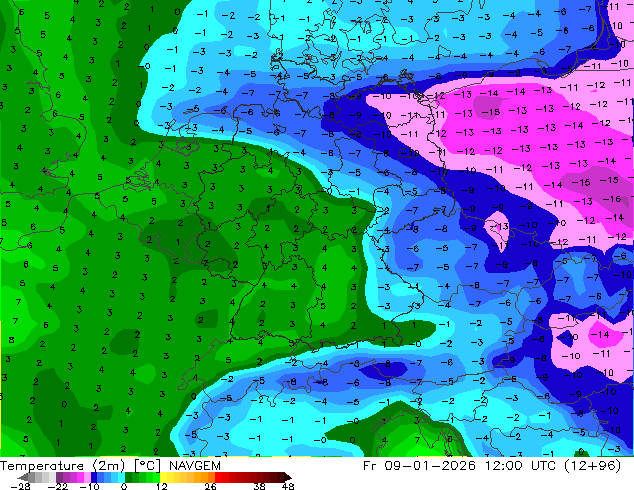Click the '26' legend value

point(210,486)
